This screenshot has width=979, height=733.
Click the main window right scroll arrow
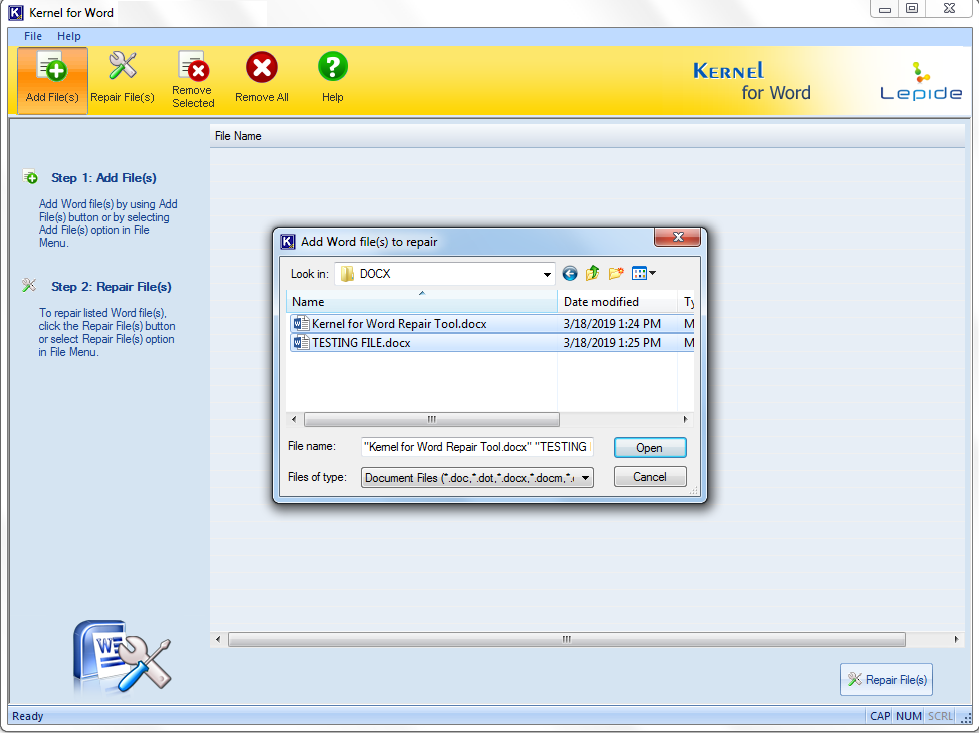click(957, 639)
